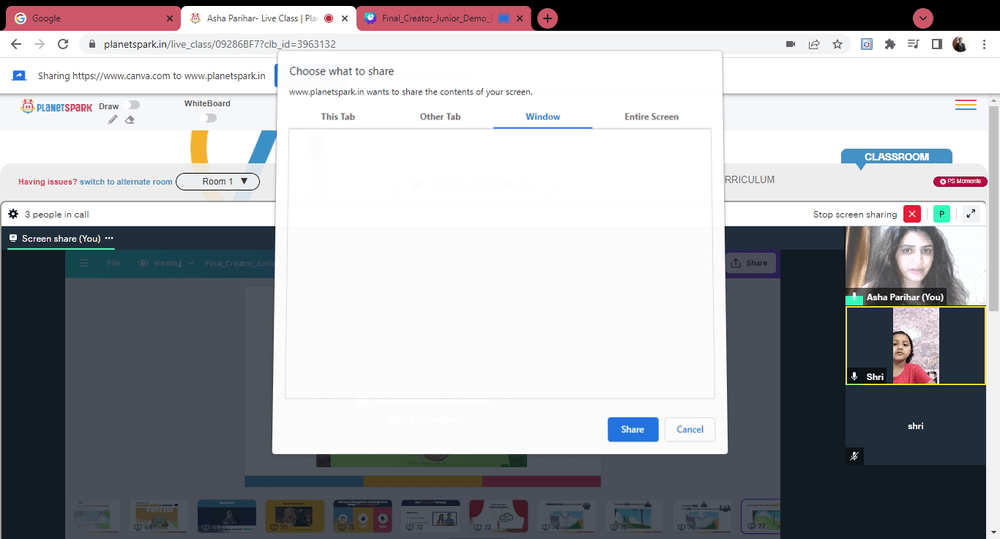Open the hamburger menu at top right
Image resolution: width=1000 pixels, height=539 pixels.
pyautogui.click(x=966, y=105)
